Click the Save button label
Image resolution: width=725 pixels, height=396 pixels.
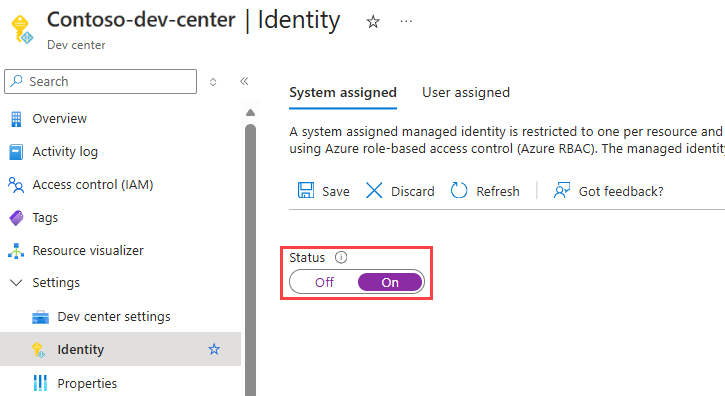tap(336, 191)
